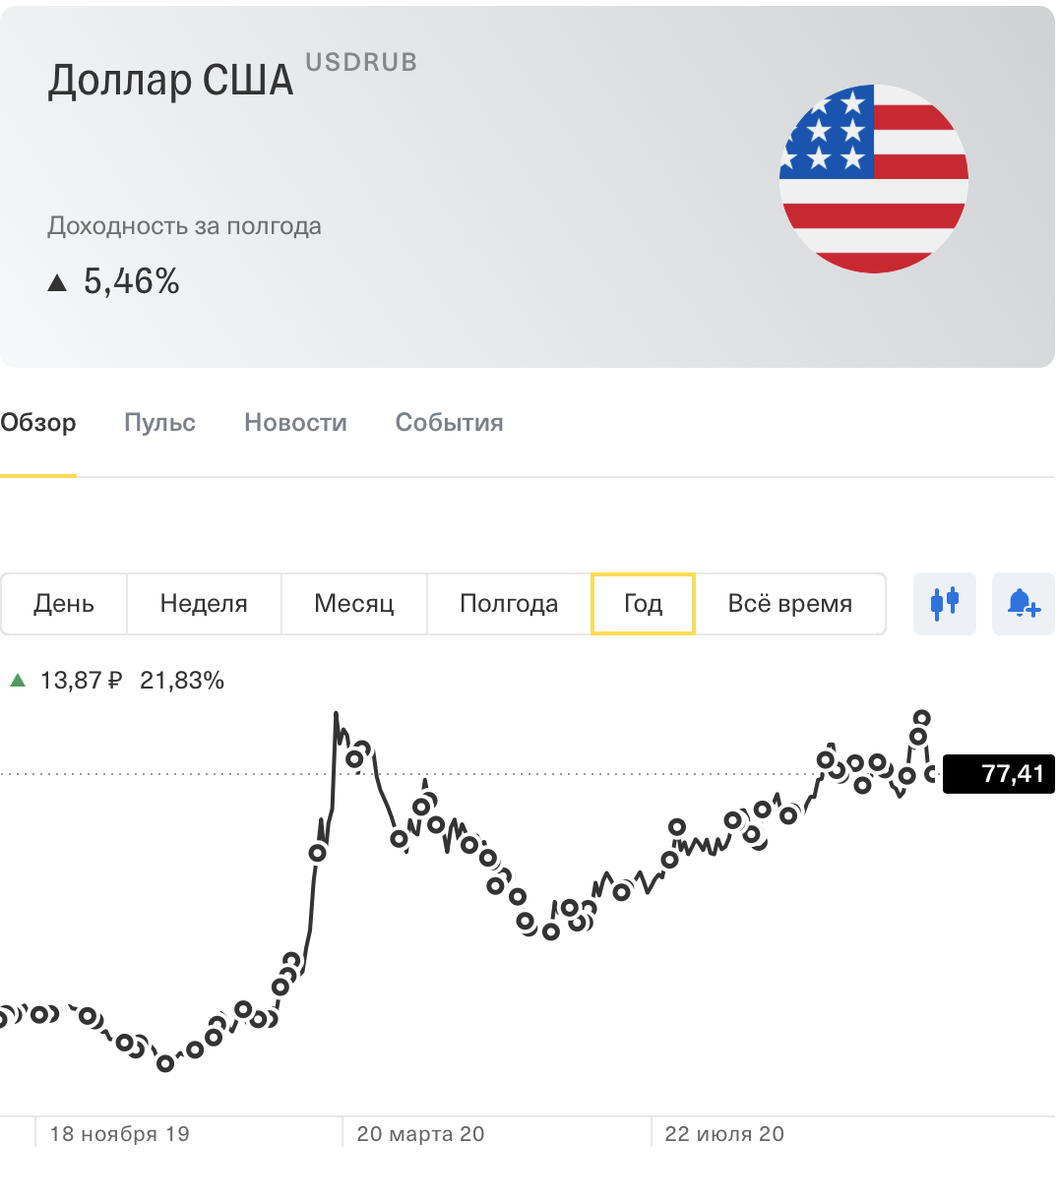Add a price alert bell icon
Viewport: 1059px width, 1200px height.
click(1024, 604)
